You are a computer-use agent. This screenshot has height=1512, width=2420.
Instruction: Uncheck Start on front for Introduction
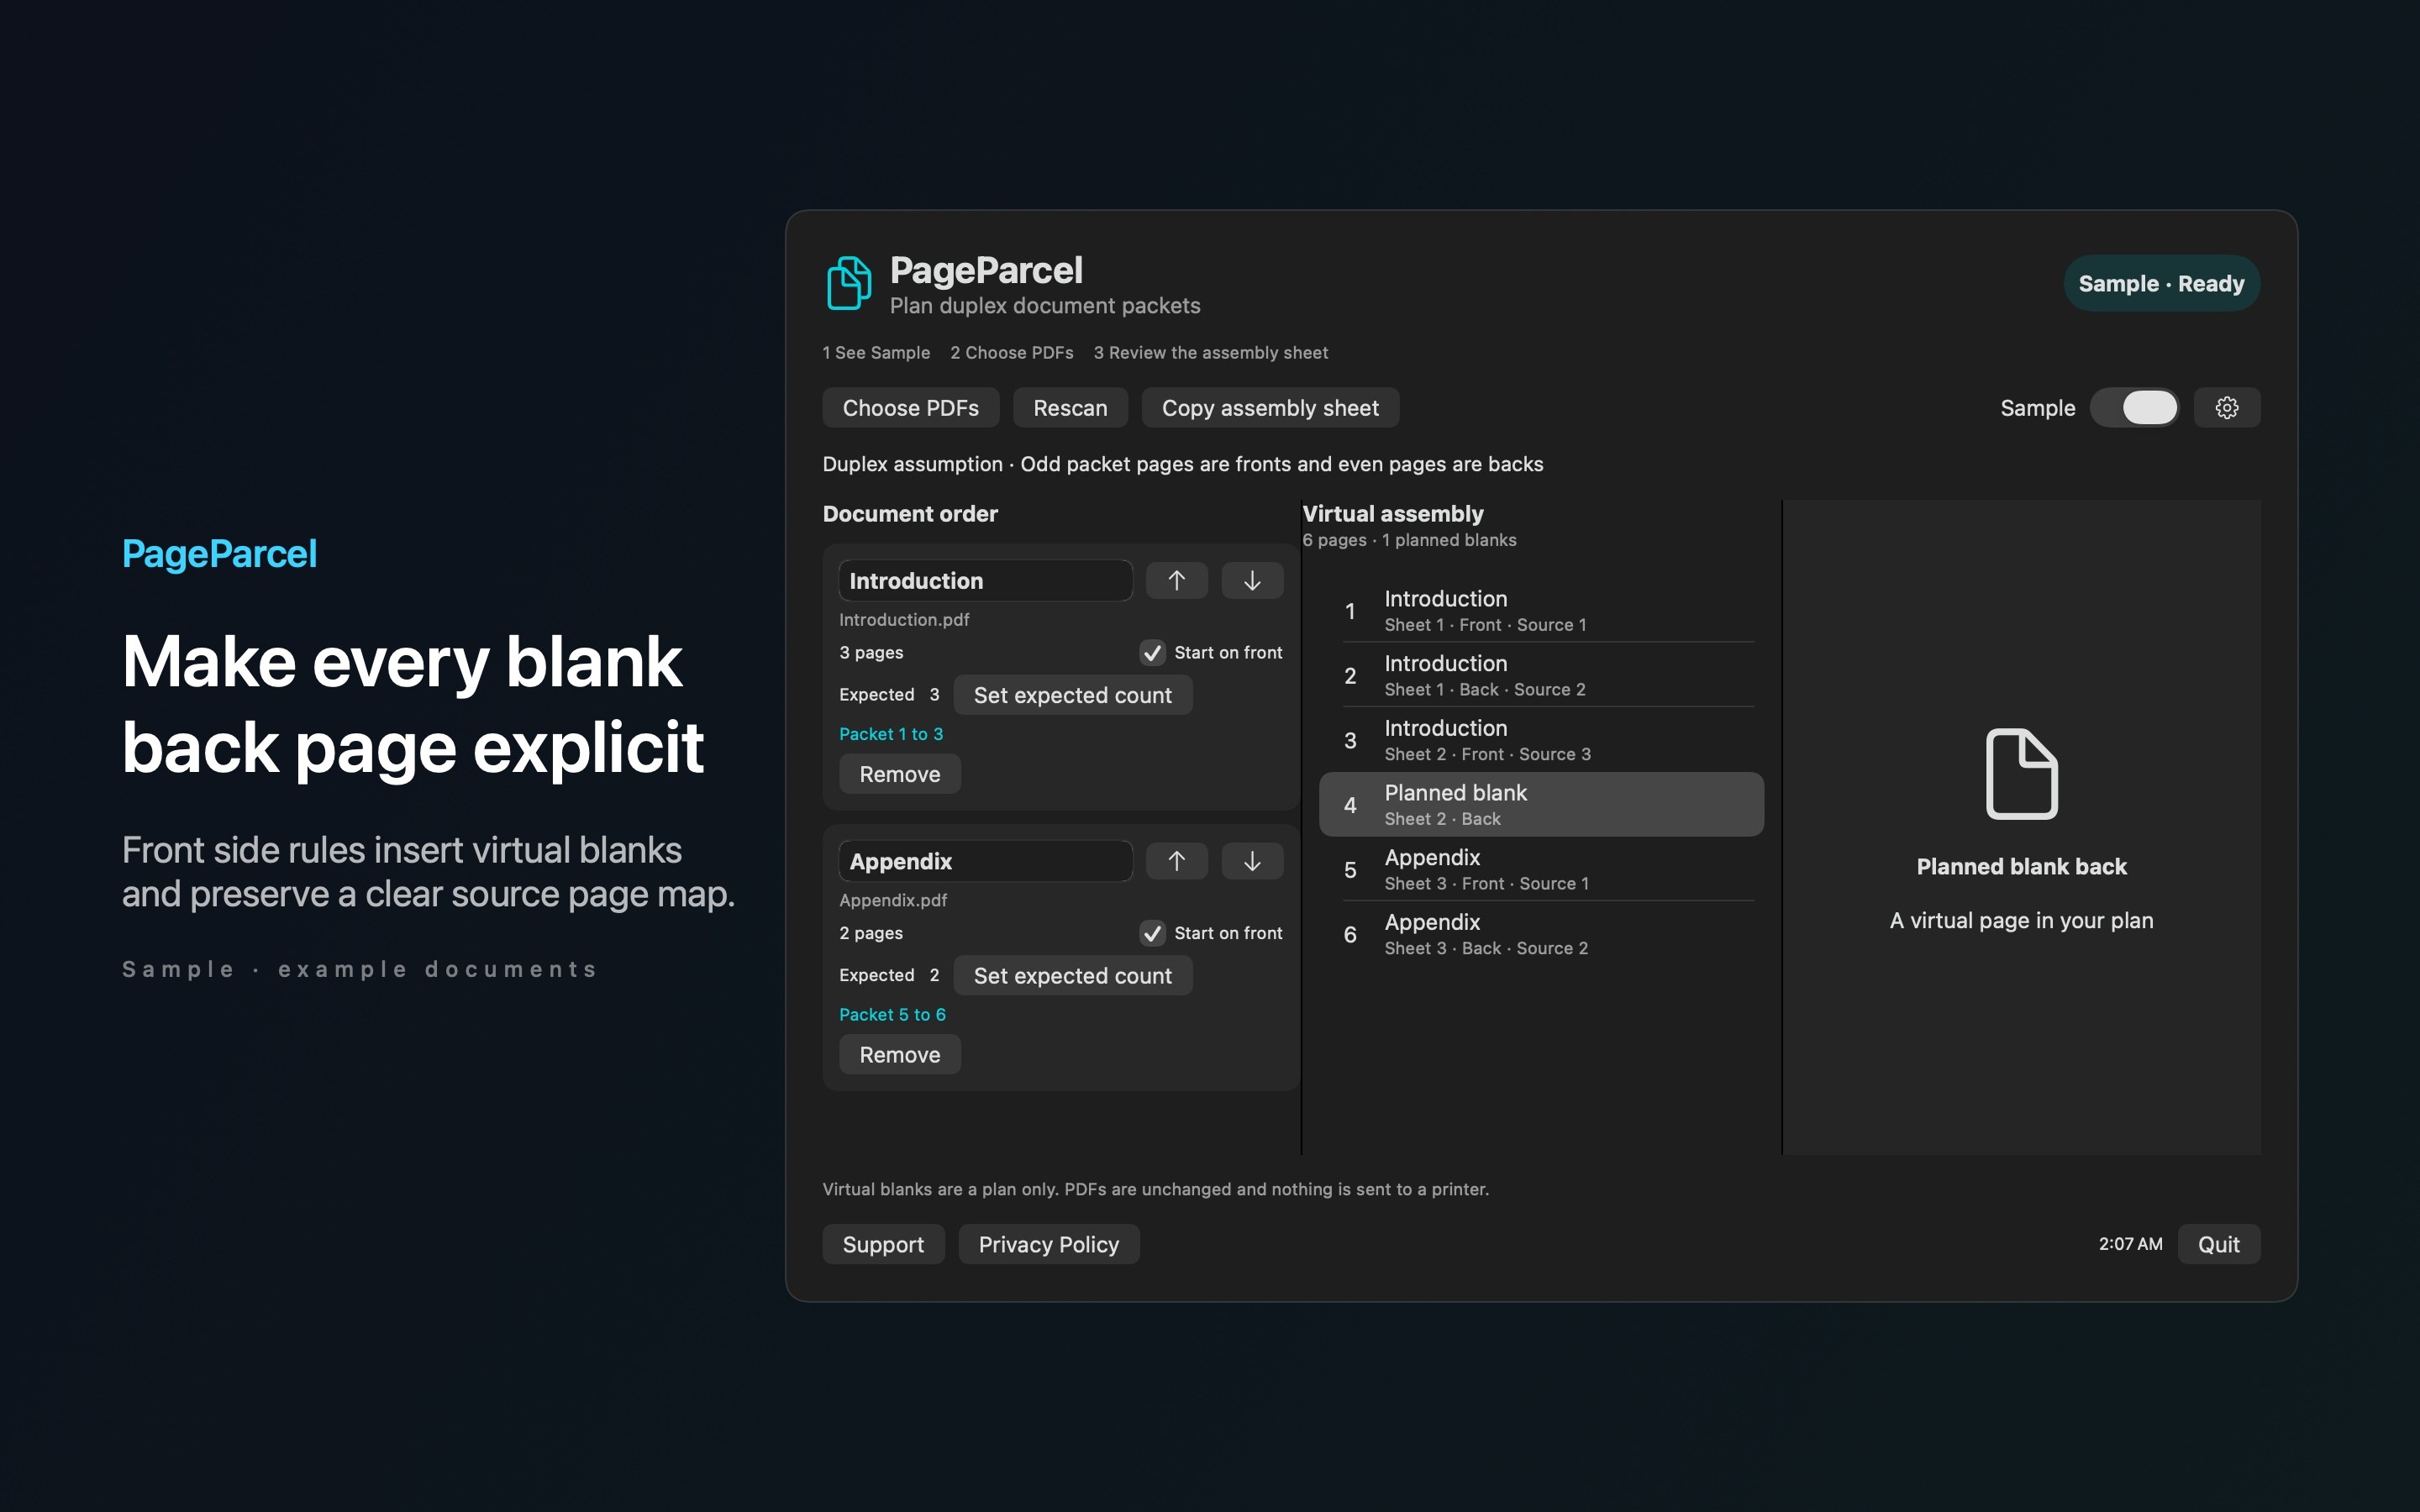coord(1152,653)
